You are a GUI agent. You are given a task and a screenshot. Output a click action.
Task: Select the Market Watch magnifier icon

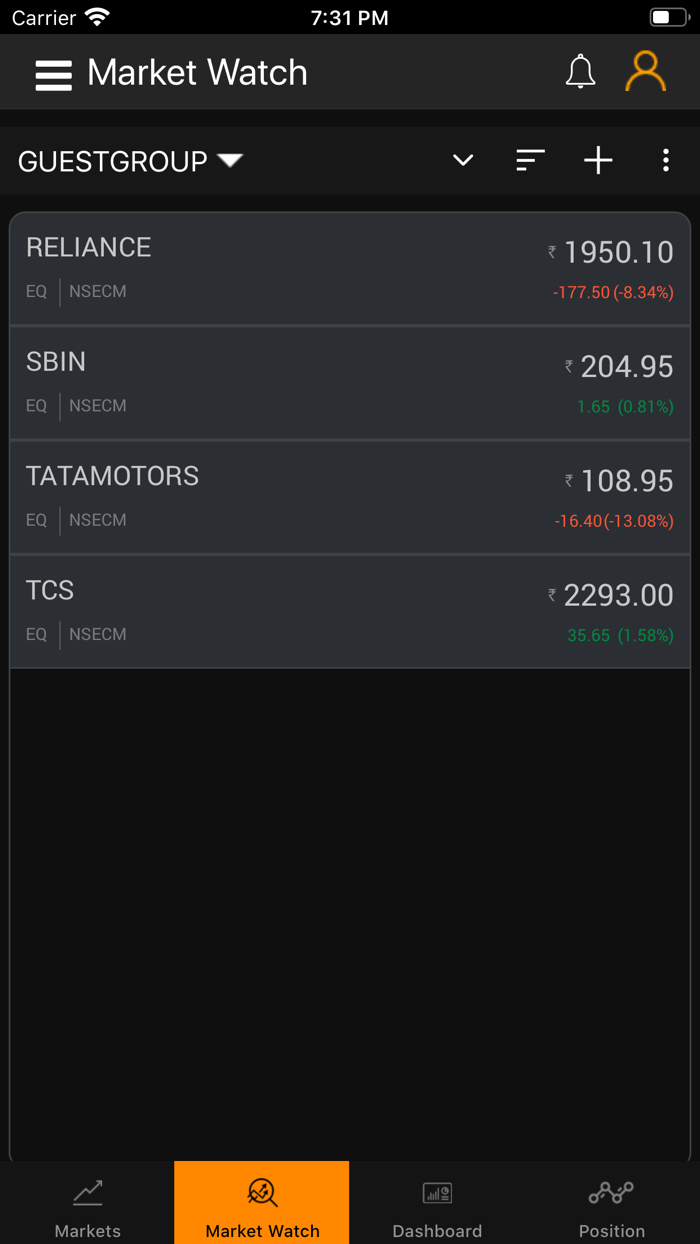click(x=261, y=1191)
